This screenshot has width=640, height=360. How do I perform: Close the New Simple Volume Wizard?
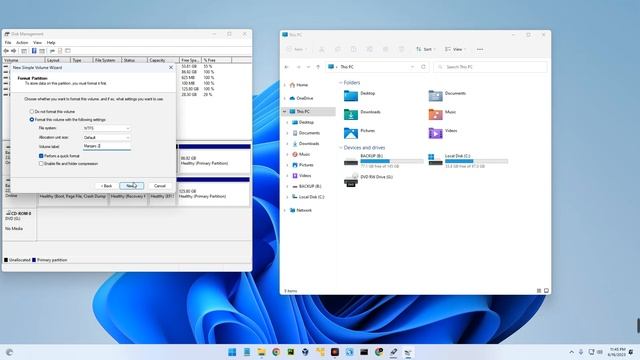171,67
